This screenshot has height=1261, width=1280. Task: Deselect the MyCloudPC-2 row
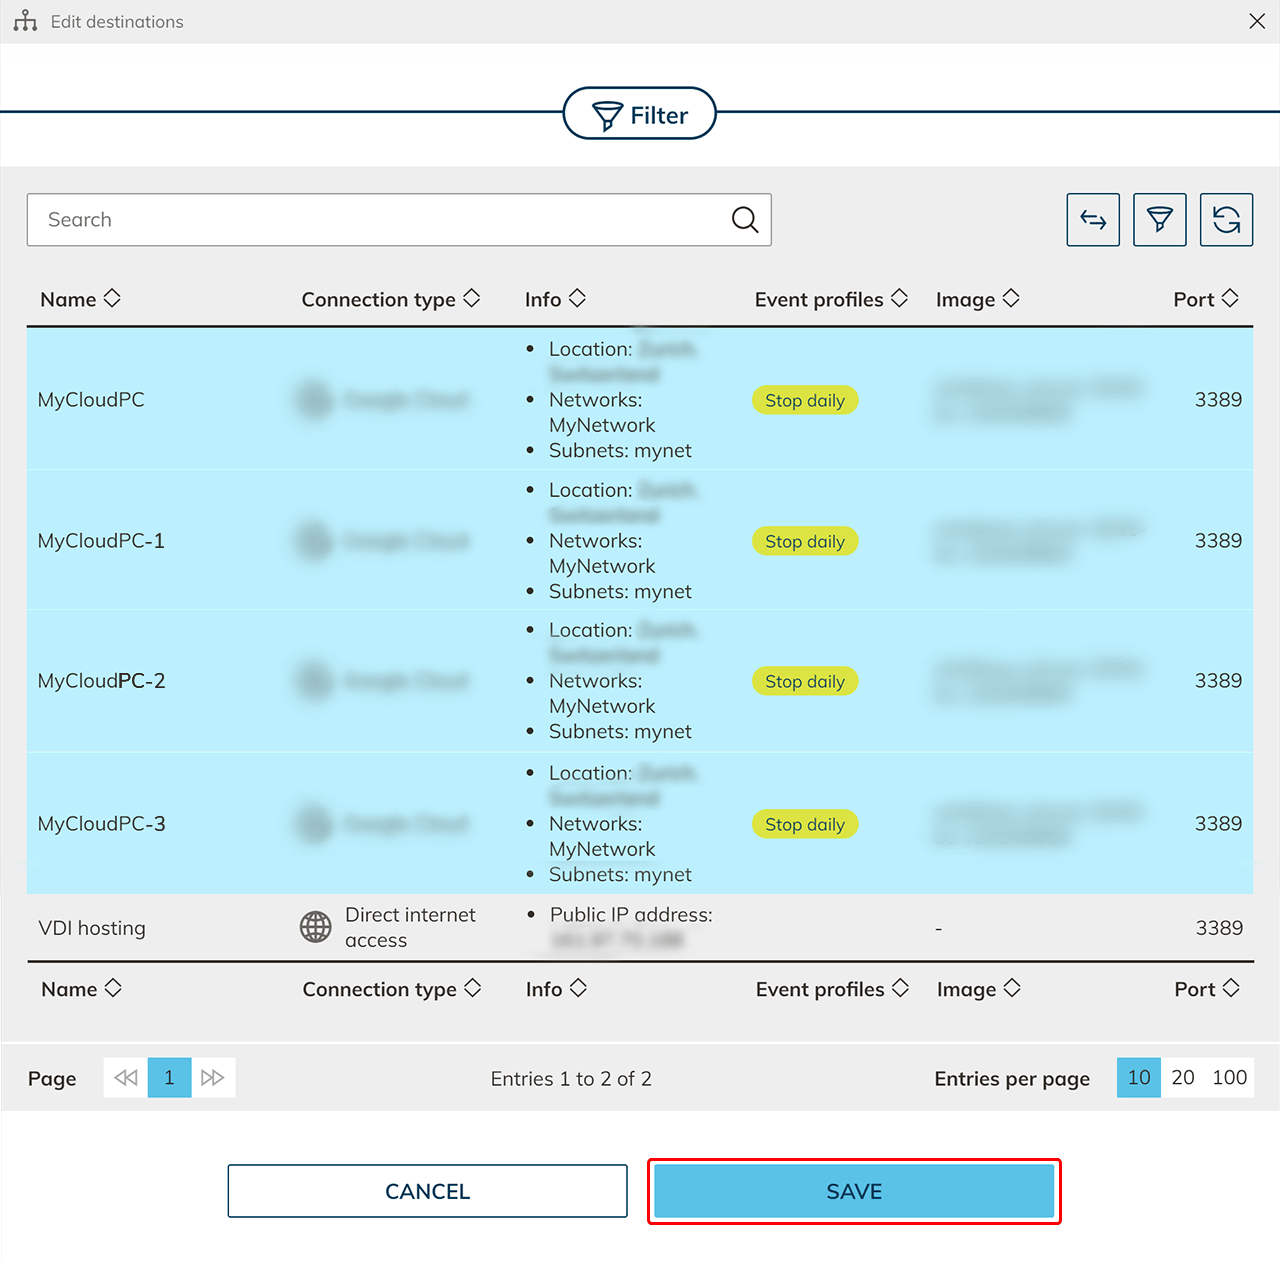coord(101,681)
